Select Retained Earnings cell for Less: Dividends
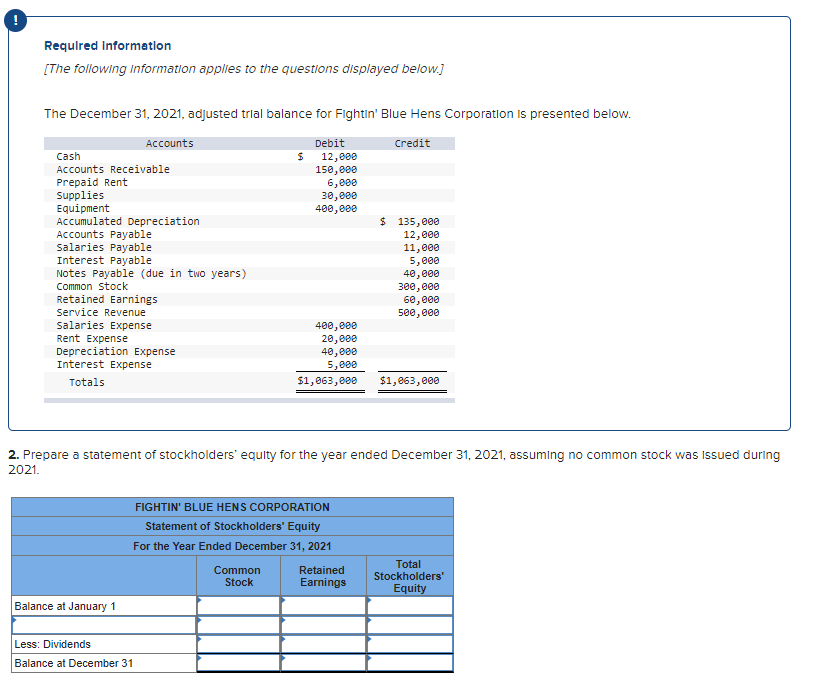The width and height of the screenshot is (814, 683). click(323, 644)
